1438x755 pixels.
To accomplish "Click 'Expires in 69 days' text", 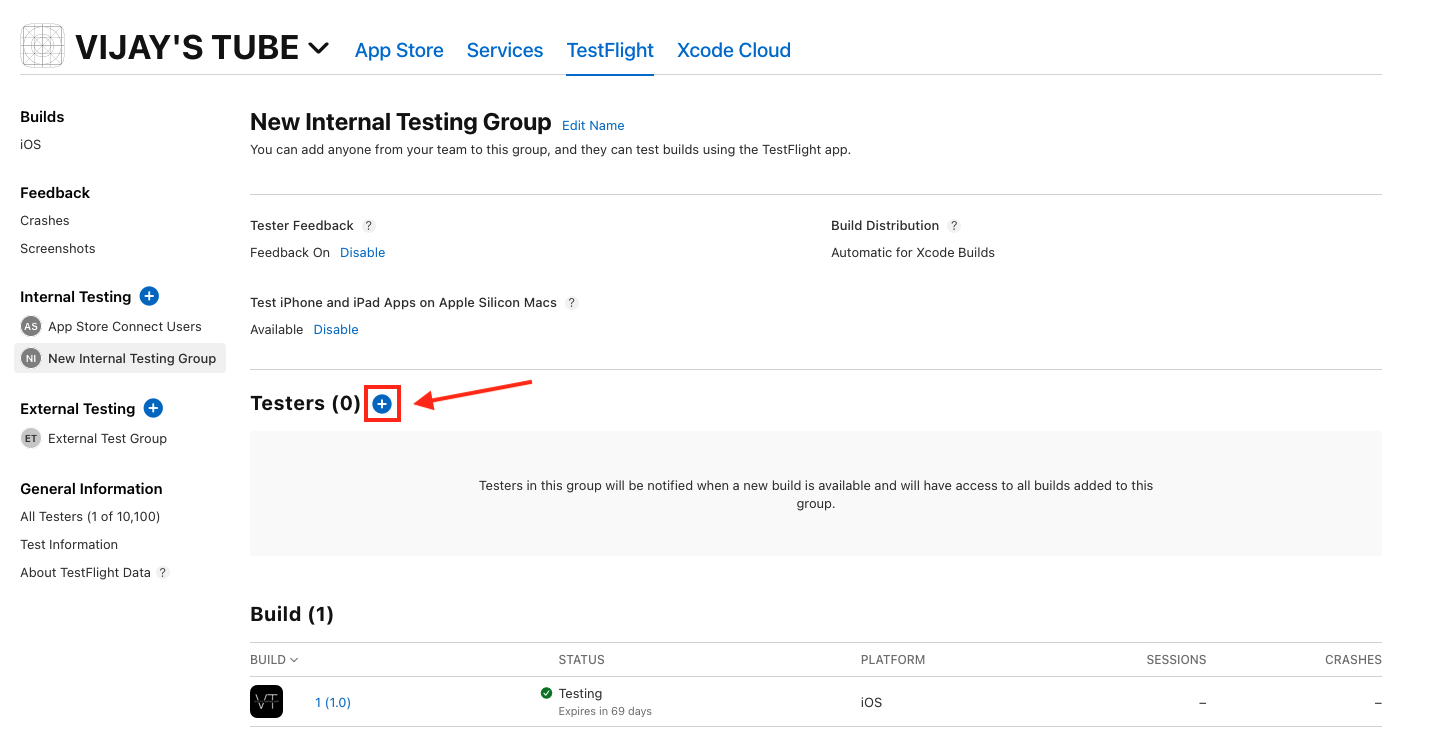I will [605, 711].
